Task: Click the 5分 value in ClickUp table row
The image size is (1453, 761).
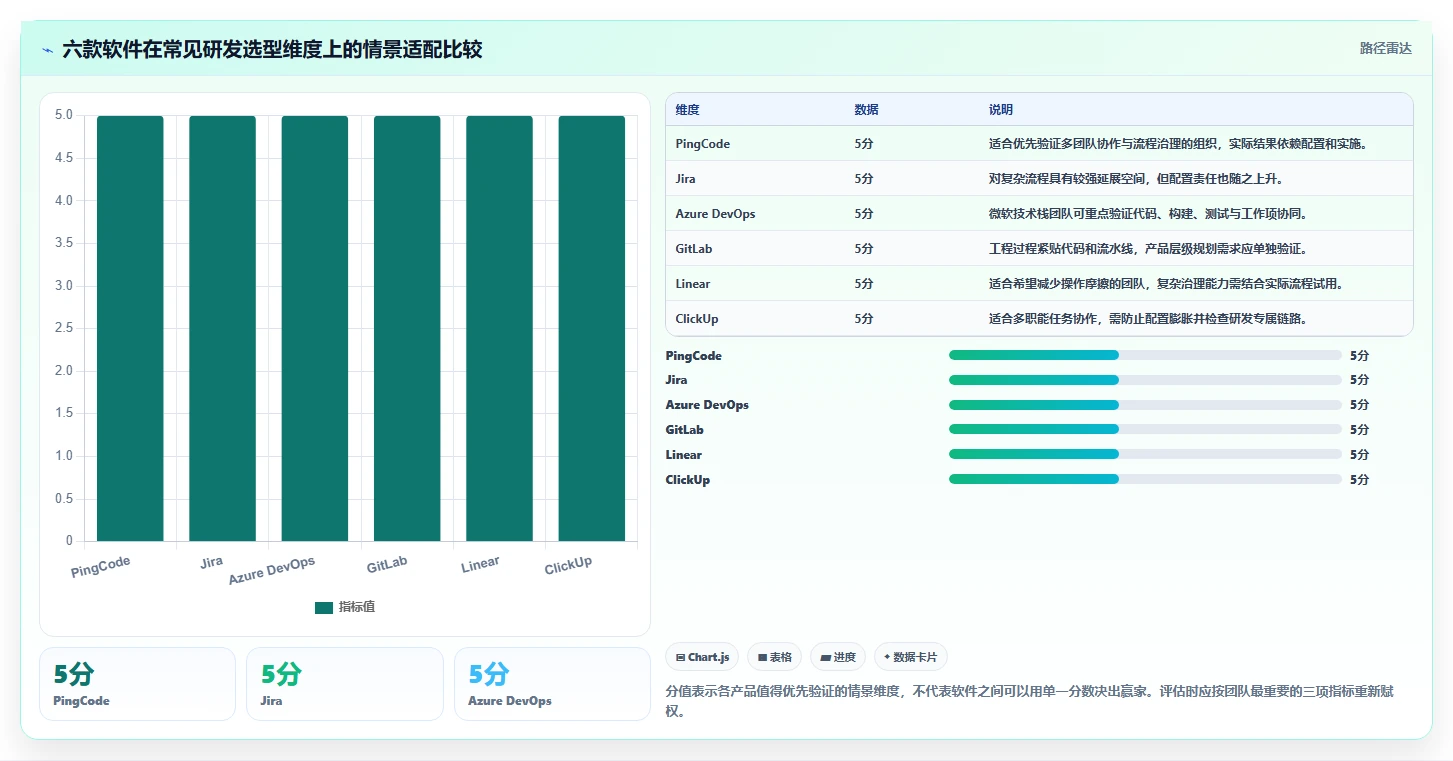Action: tap(864, 319)
